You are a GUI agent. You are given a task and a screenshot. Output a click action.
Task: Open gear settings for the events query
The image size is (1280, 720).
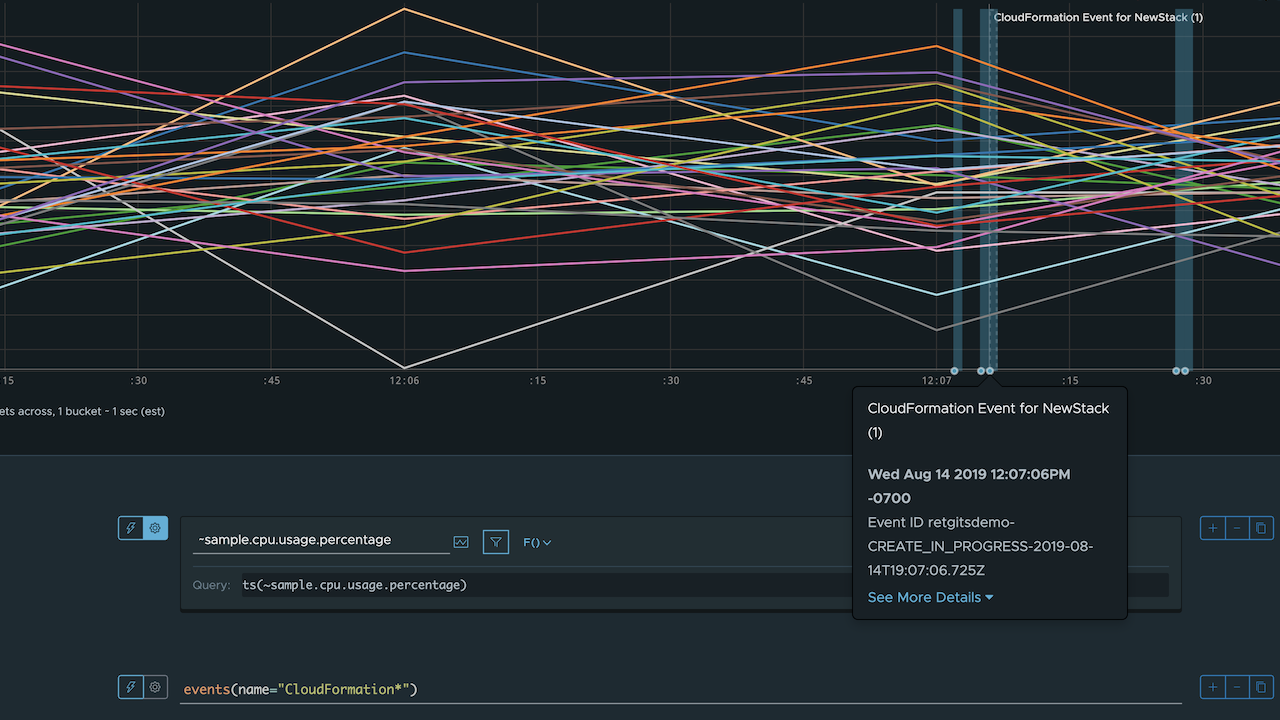click(x=156, y=687)
